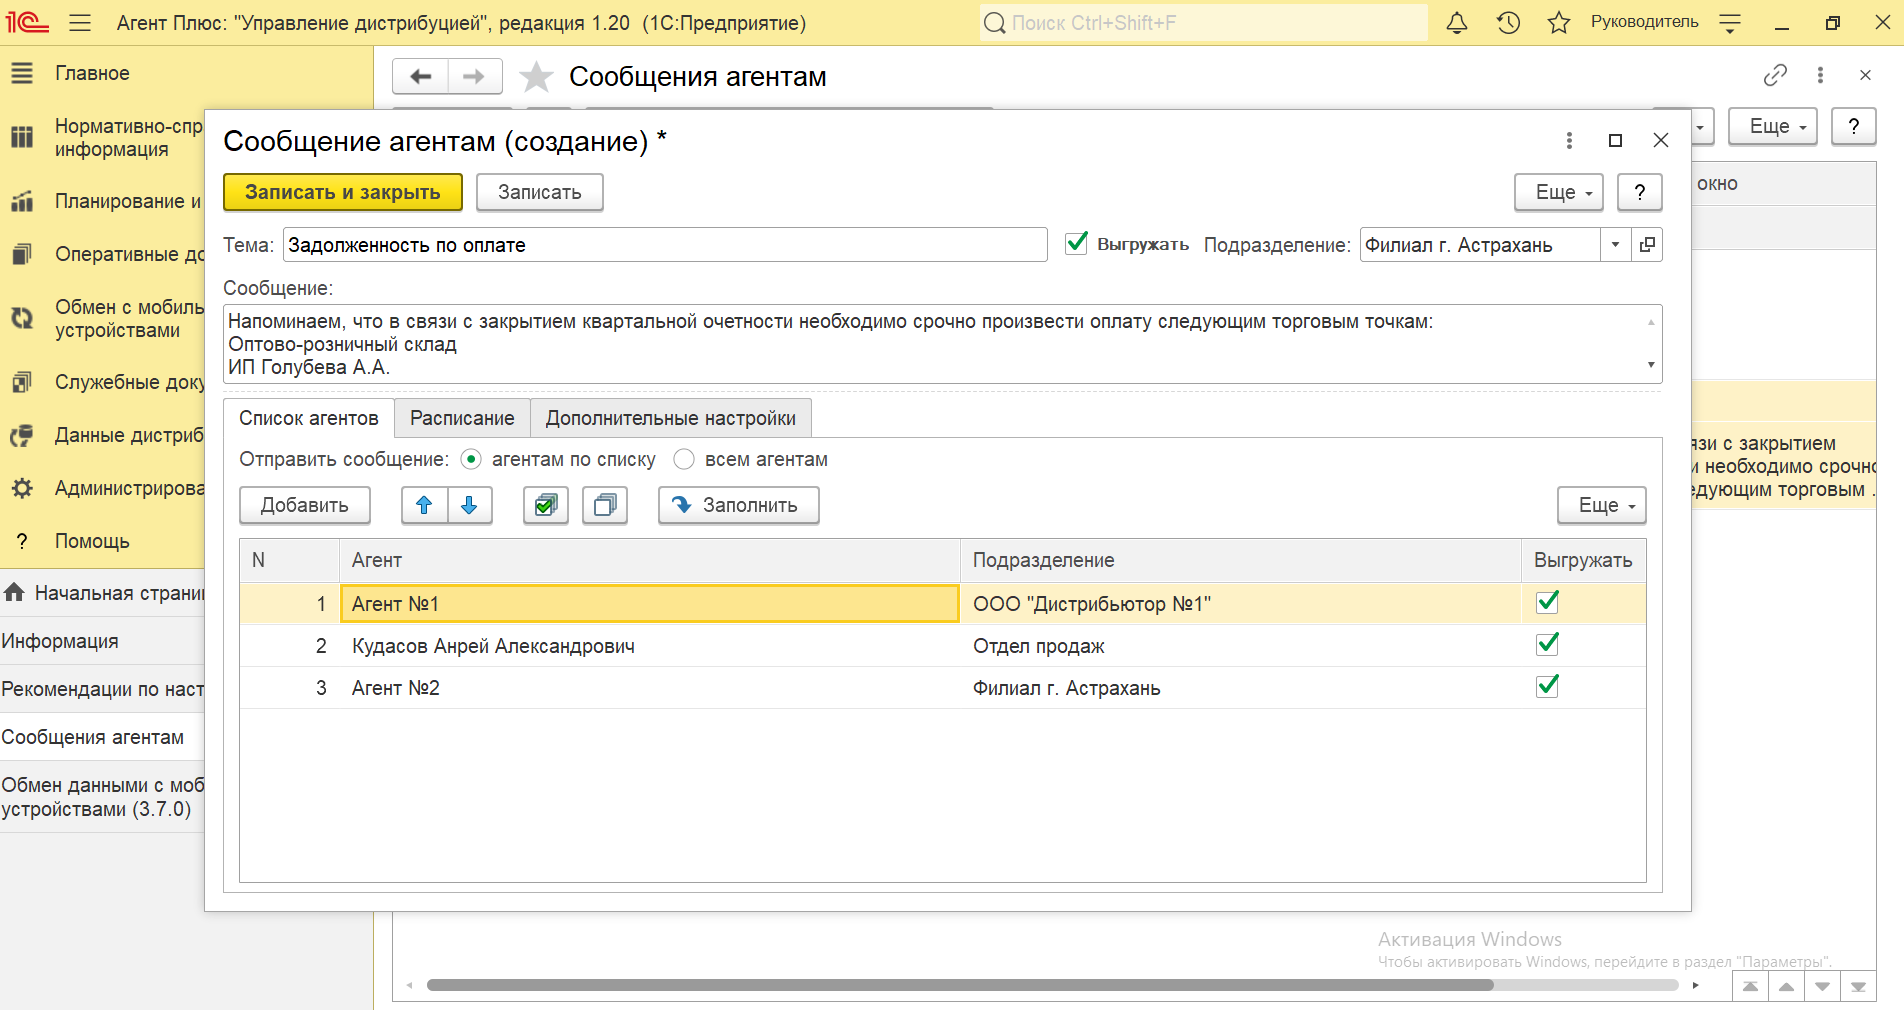Switch to Список агентов tab
The image size is (1904, 1010).
point(309,418)
